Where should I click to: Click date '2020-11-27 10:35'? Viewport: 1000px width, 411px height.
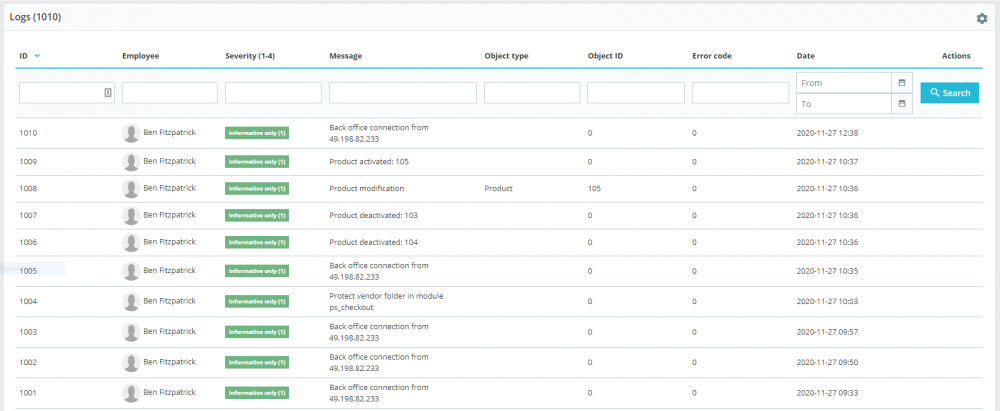tap(827, 271)
